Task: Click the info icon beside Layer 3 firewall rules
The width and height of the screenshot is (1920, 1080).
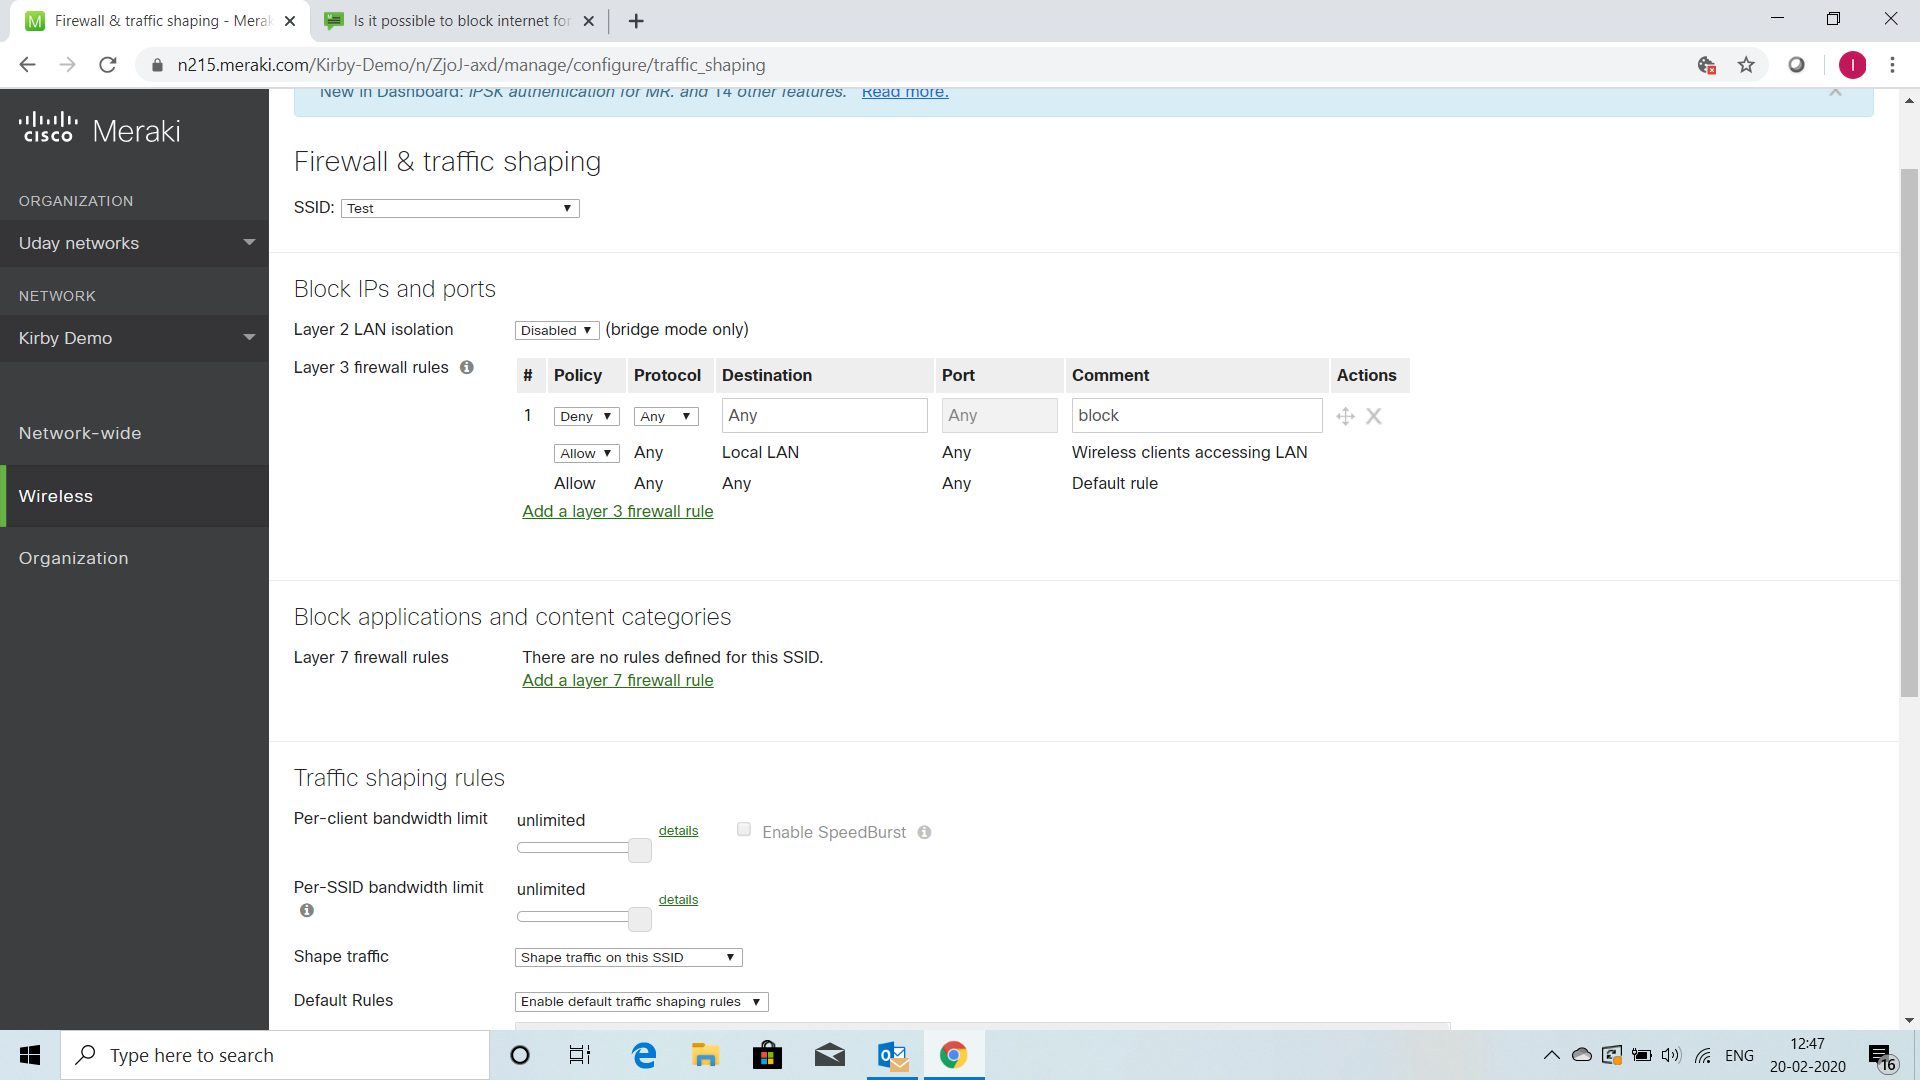Action: click(x=466, y=368)
